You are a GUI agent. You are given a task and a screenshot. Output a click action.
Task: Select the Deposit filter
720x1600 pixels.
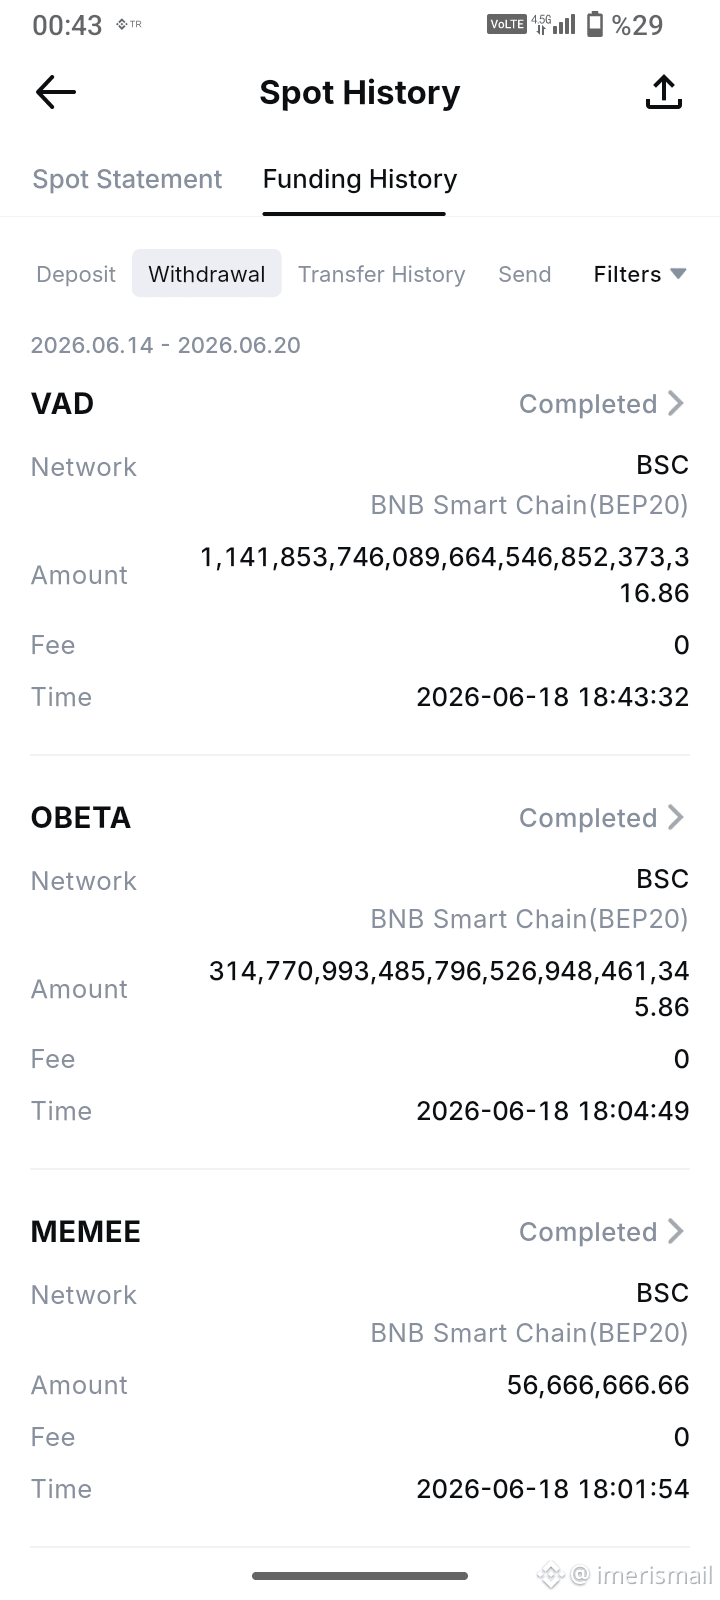(x=76, y=274)
